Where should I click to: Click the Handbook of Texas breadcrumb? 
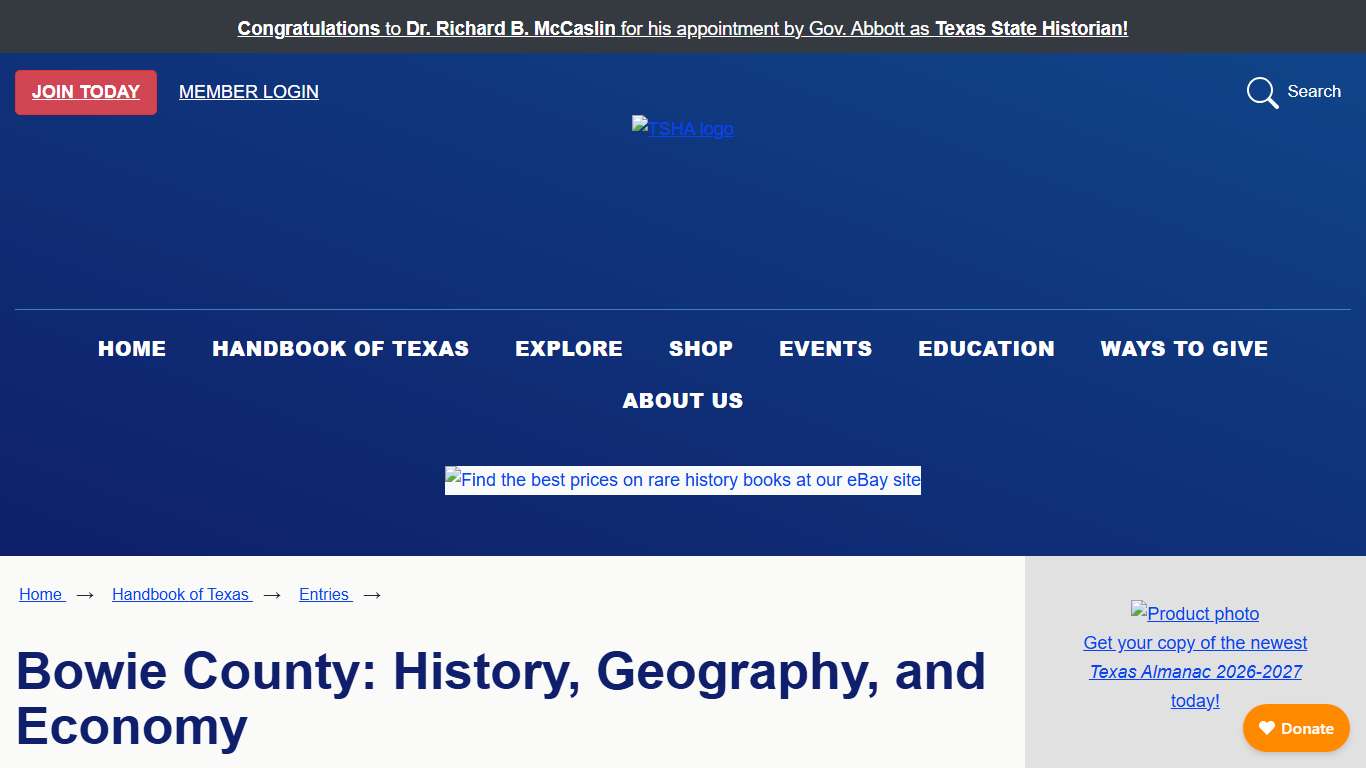[181, 594]
